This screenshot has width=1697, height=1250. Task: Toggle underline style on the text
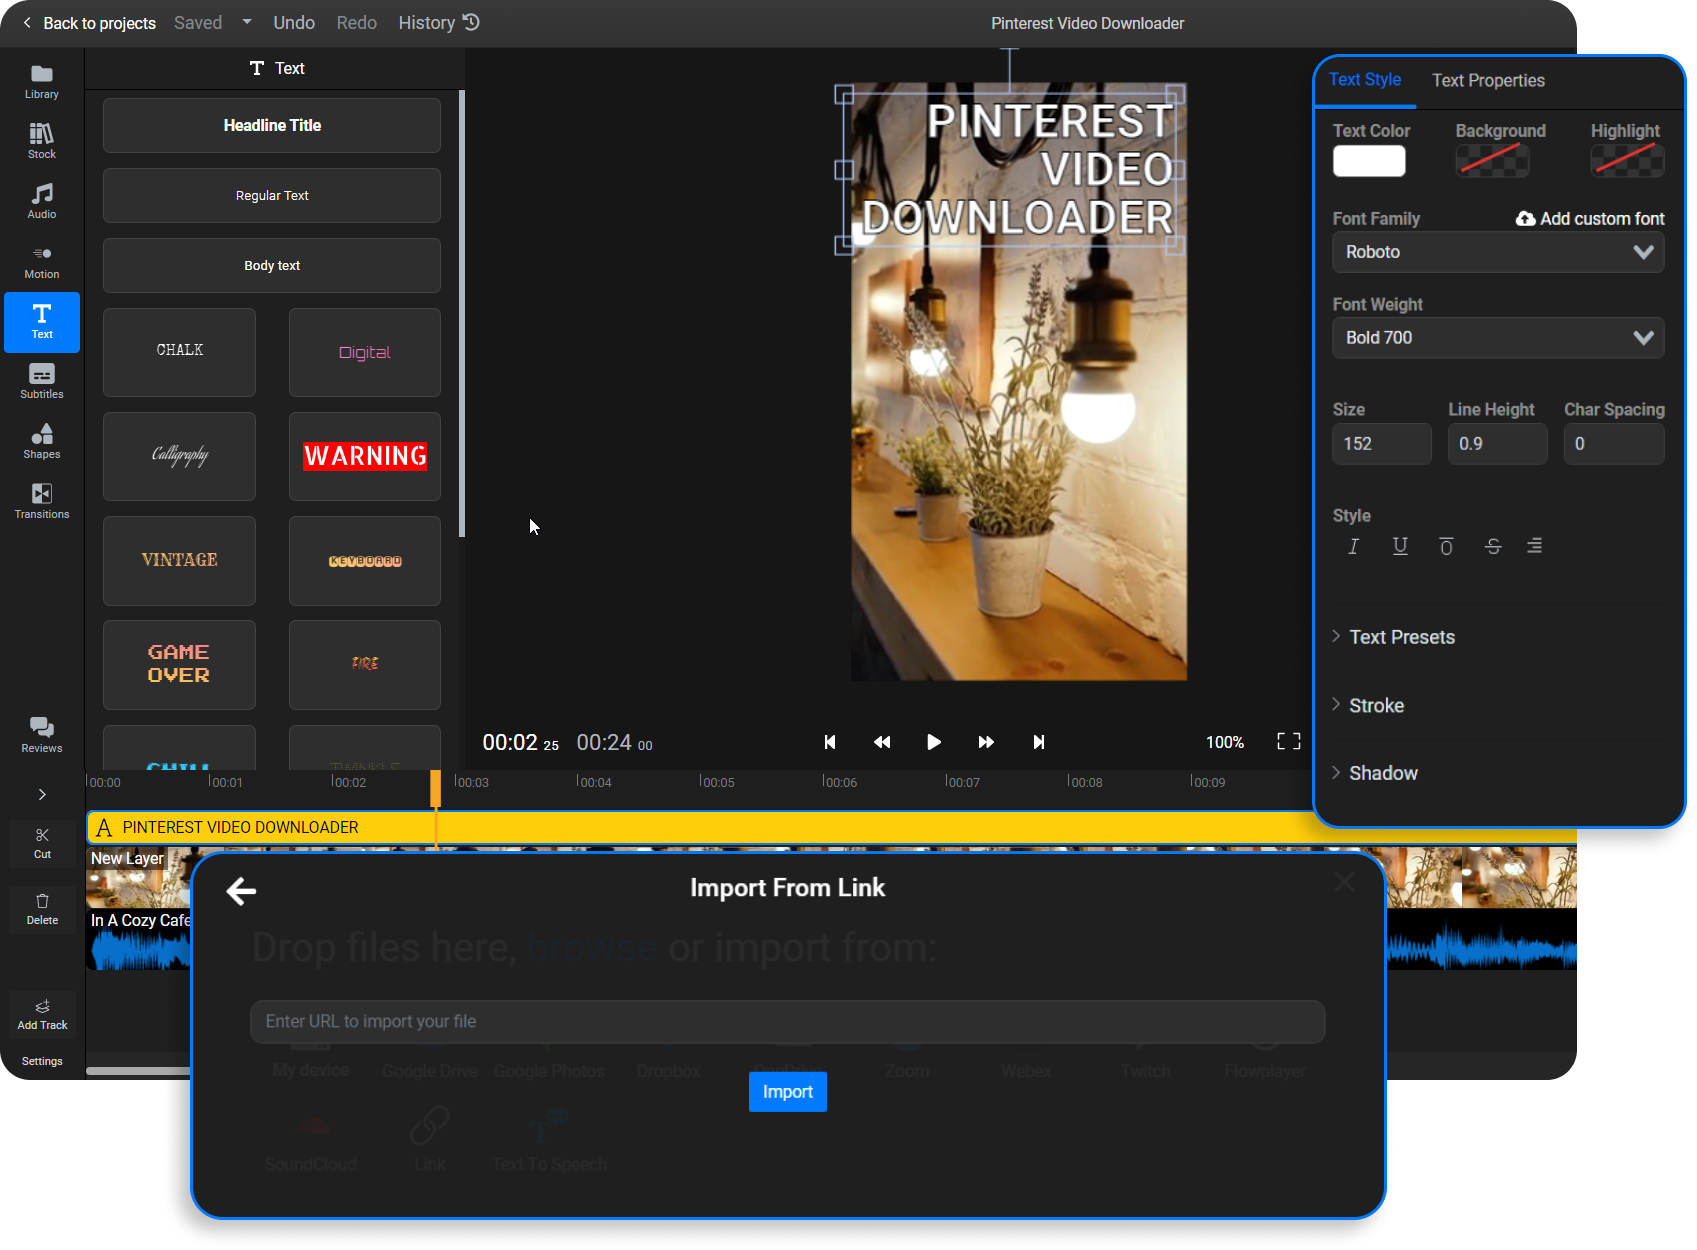pyautogui.click(x=1399, y=546)
